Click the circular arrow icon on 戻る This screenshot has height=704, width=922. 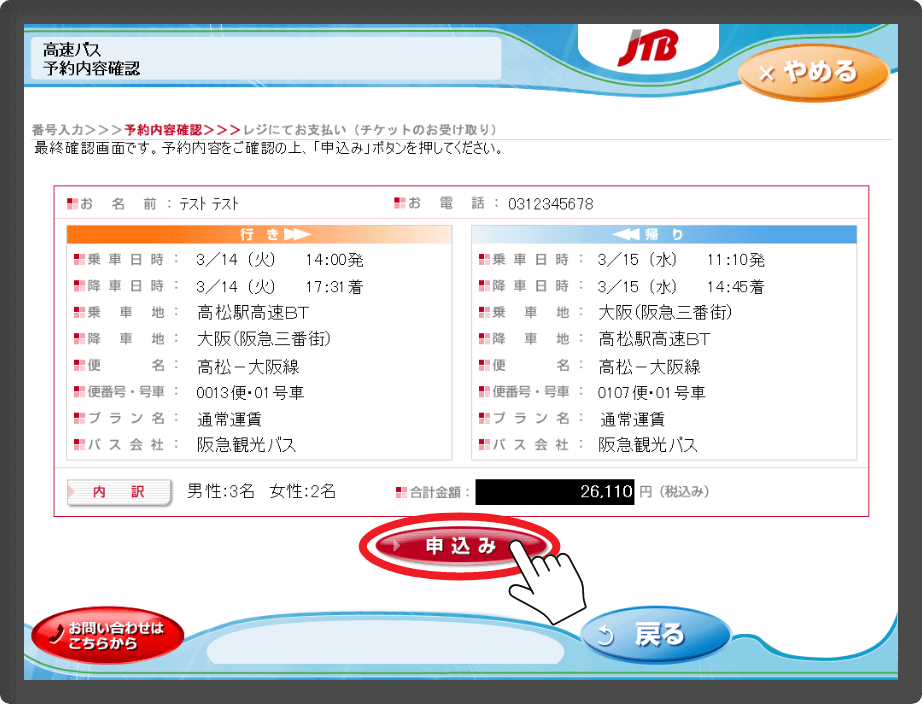point(605,635)
